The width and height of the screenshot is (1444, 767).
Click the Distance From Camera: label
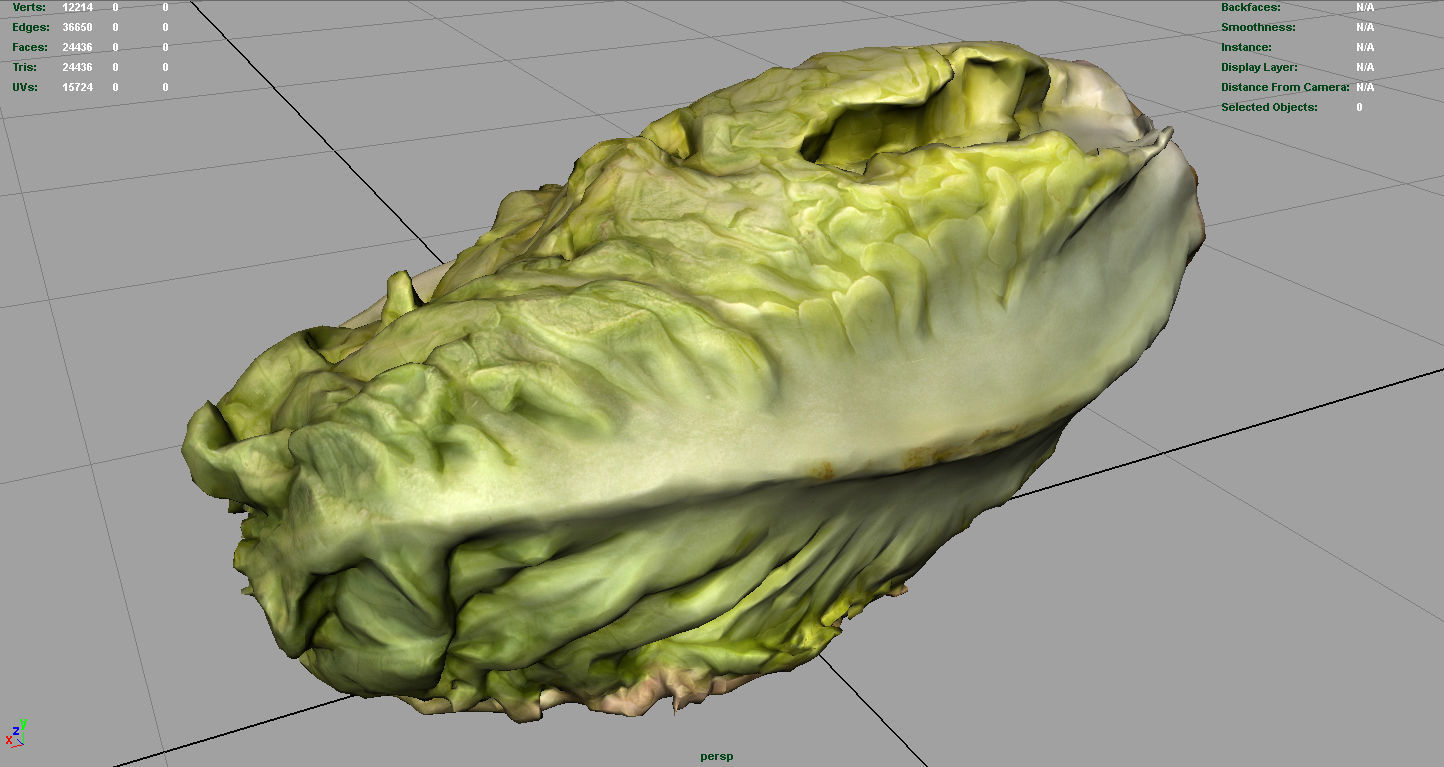[1285, 87]
